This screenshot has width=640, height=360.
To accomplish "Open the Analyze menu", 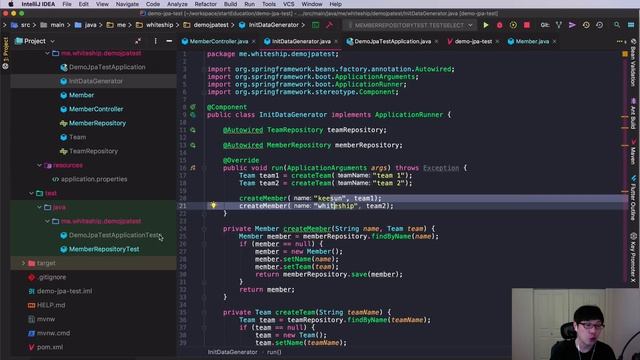I will click(177, 4).
